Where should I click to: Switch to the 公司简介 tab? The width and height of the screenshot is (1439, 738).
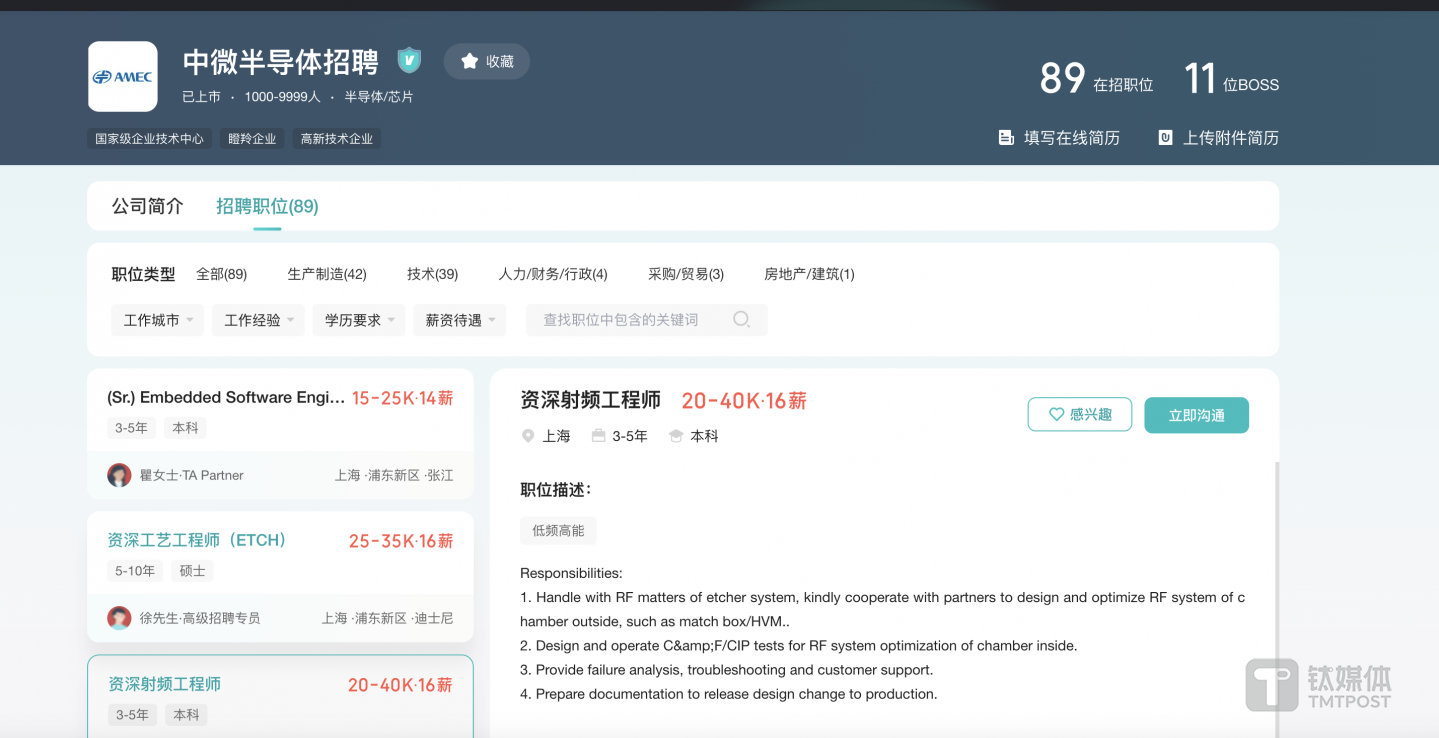click(x=148, y=207)
